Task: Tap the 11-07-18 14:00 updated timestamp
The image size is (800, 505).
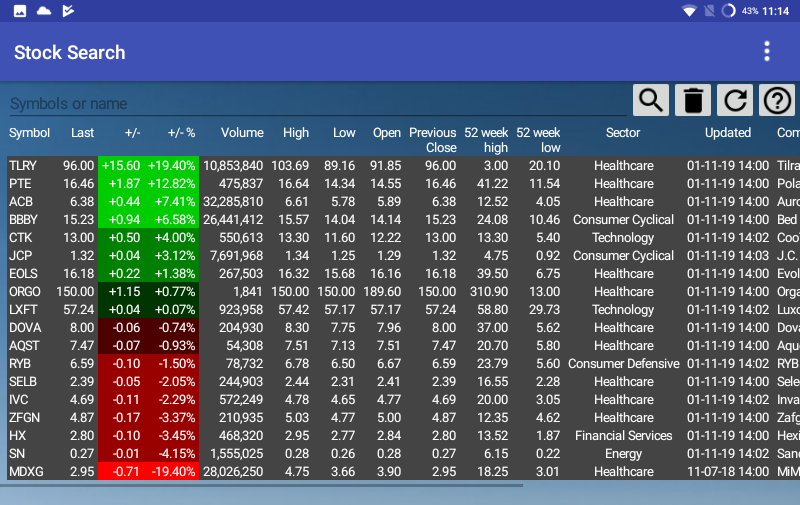Action: point(728,471)
